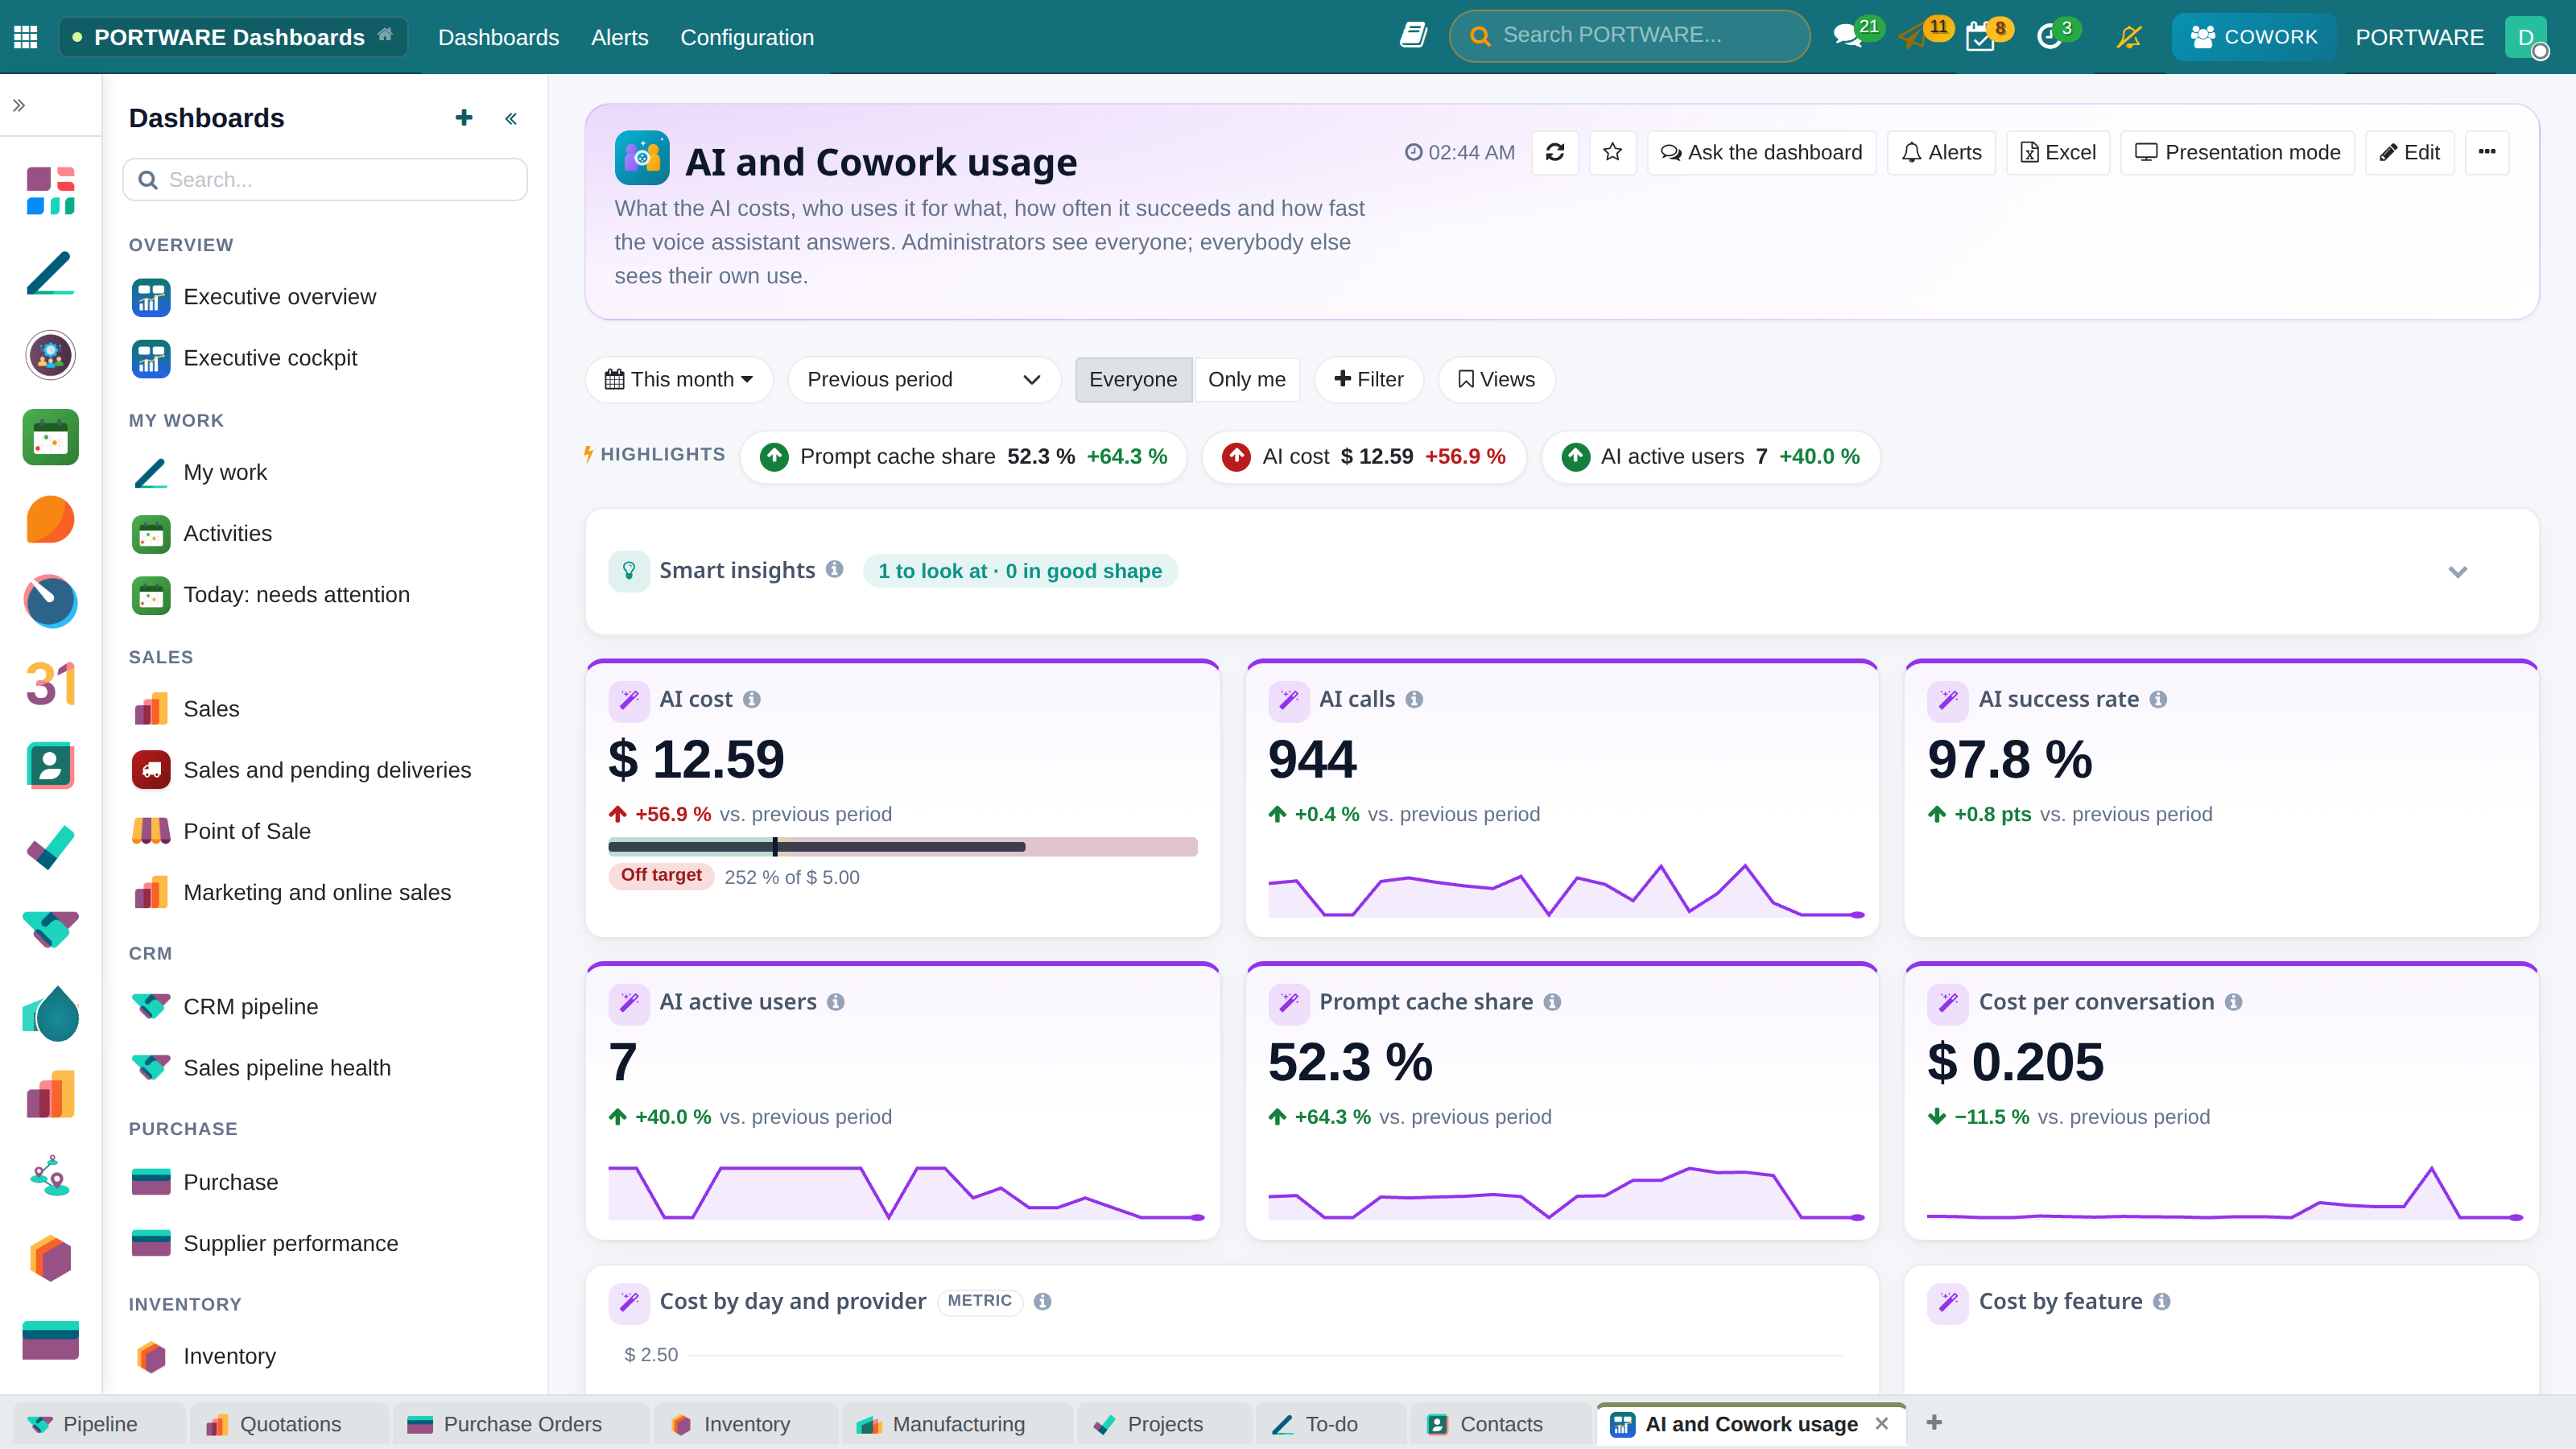Click the AI cost target progress bar
2576x1449 pixels.
[903, 847]
